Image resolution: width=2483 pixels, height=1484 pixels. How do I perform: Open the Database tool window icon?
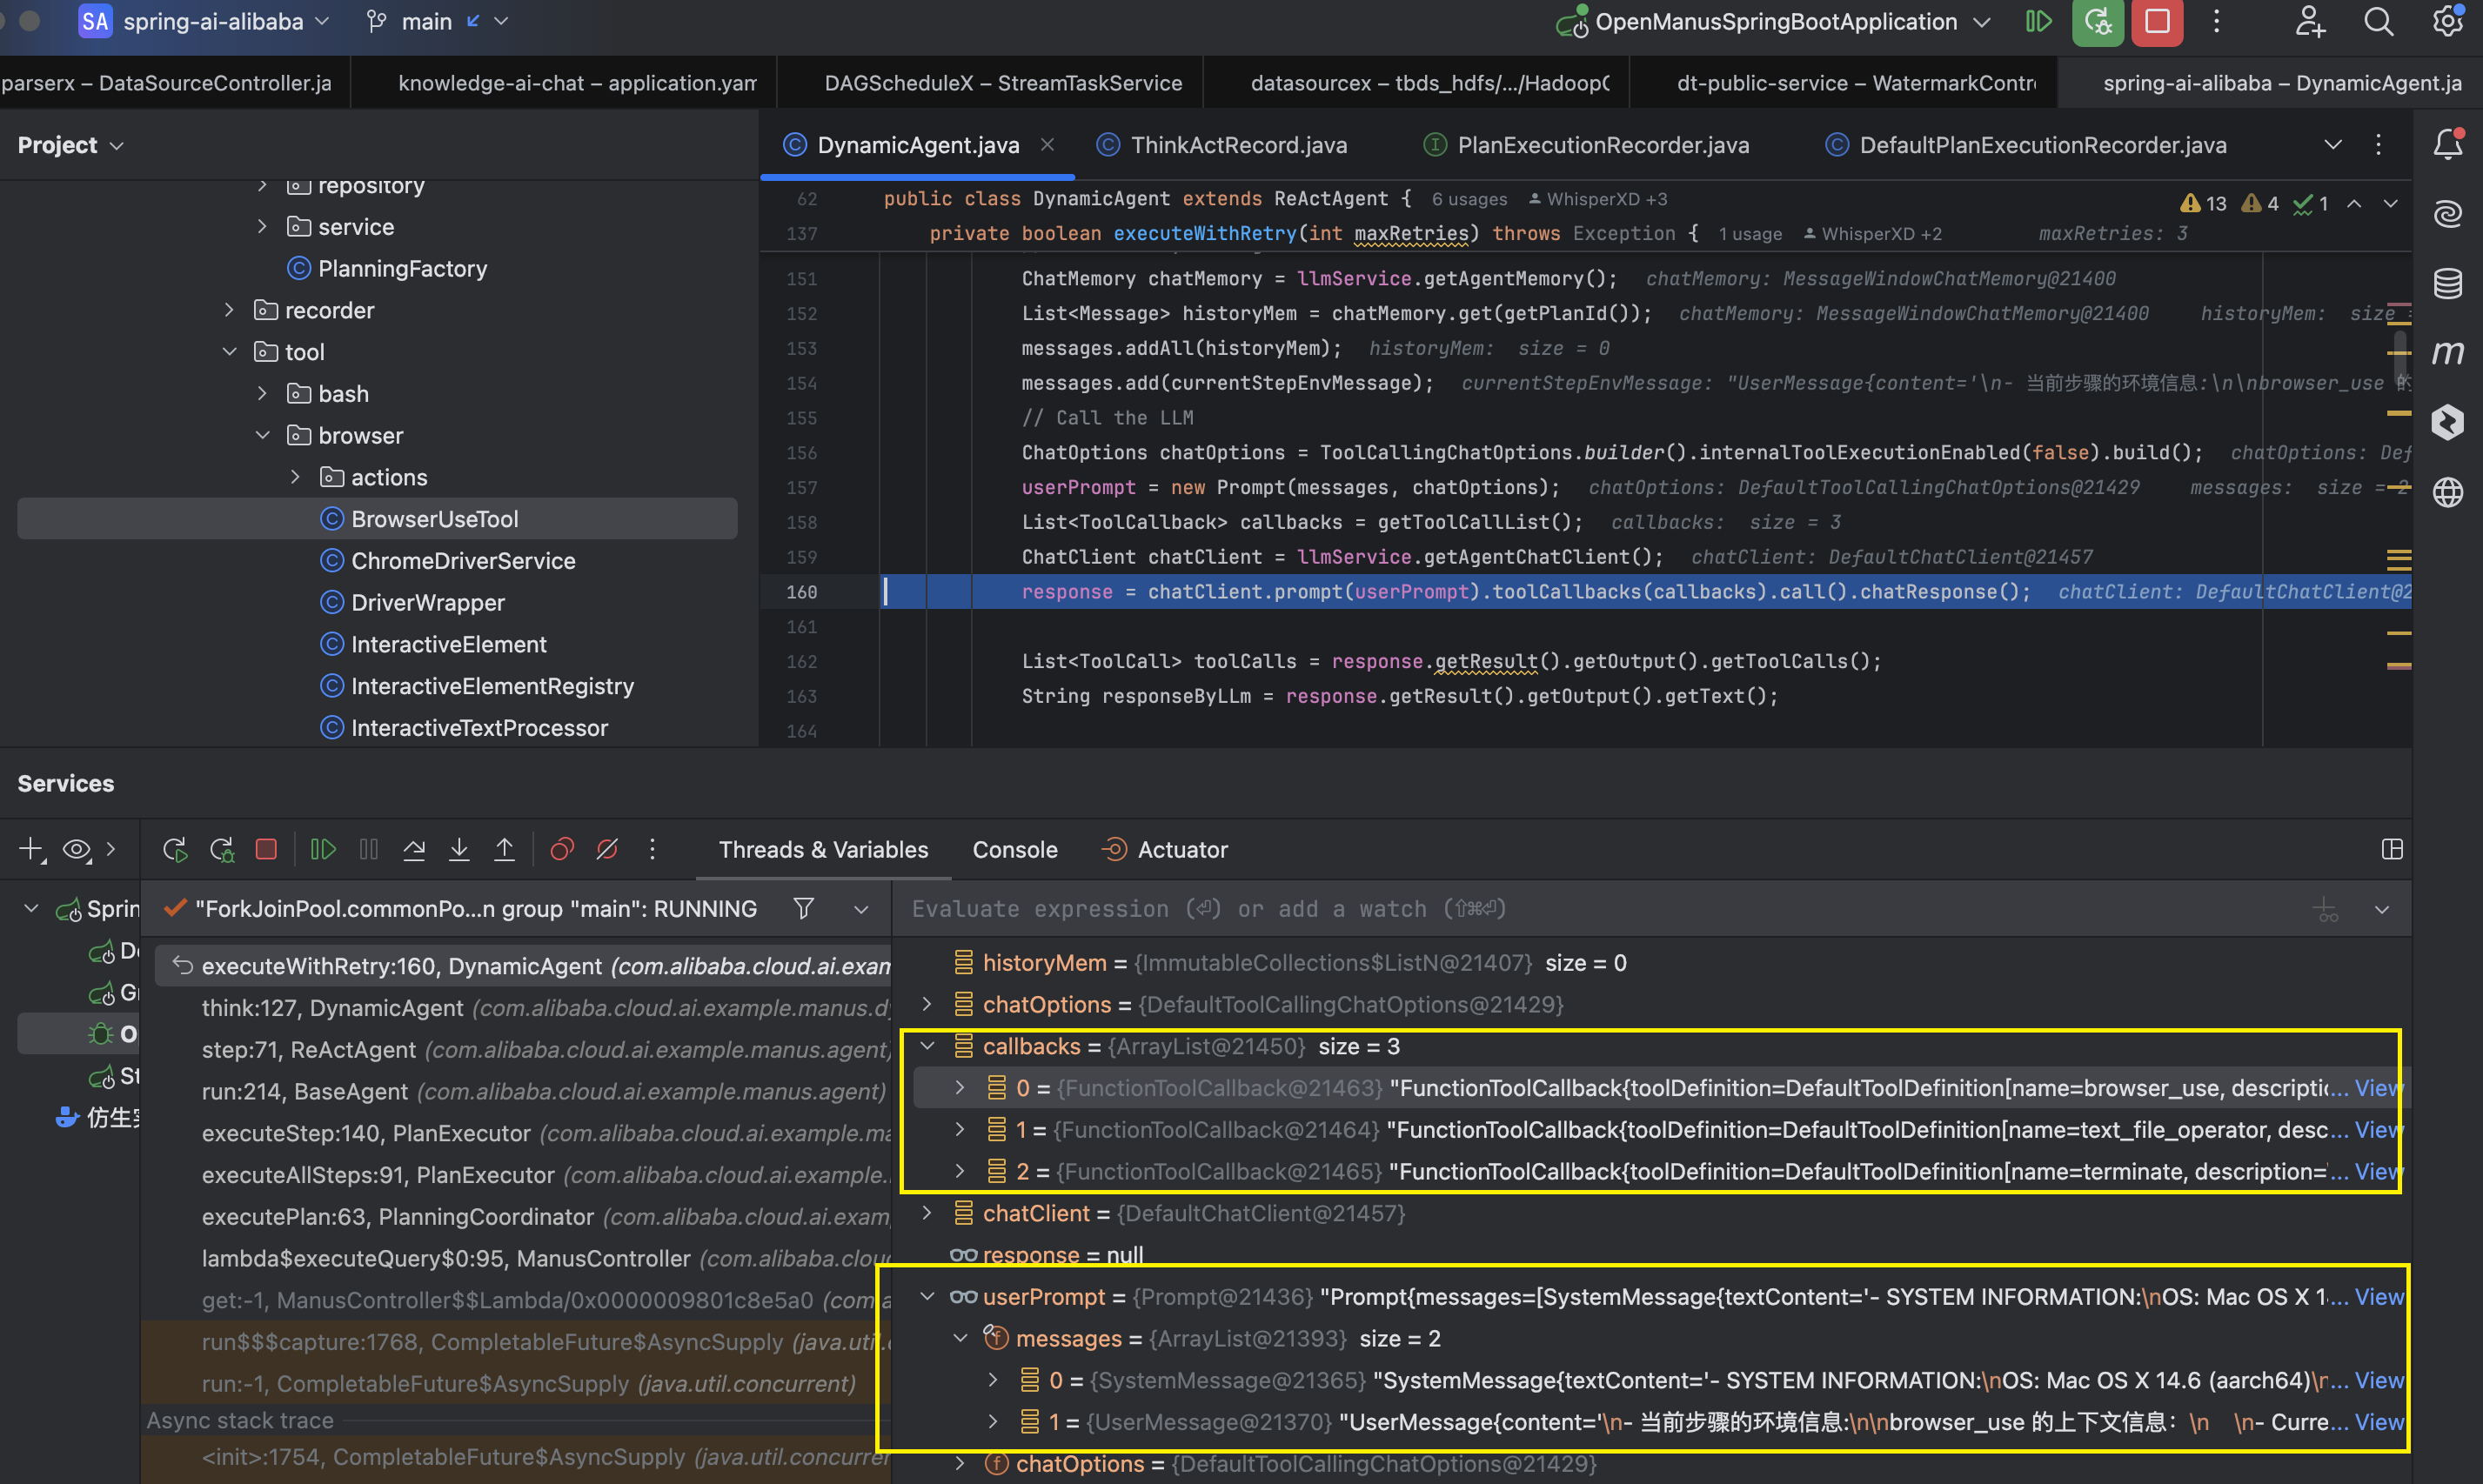click(2447, 284)
